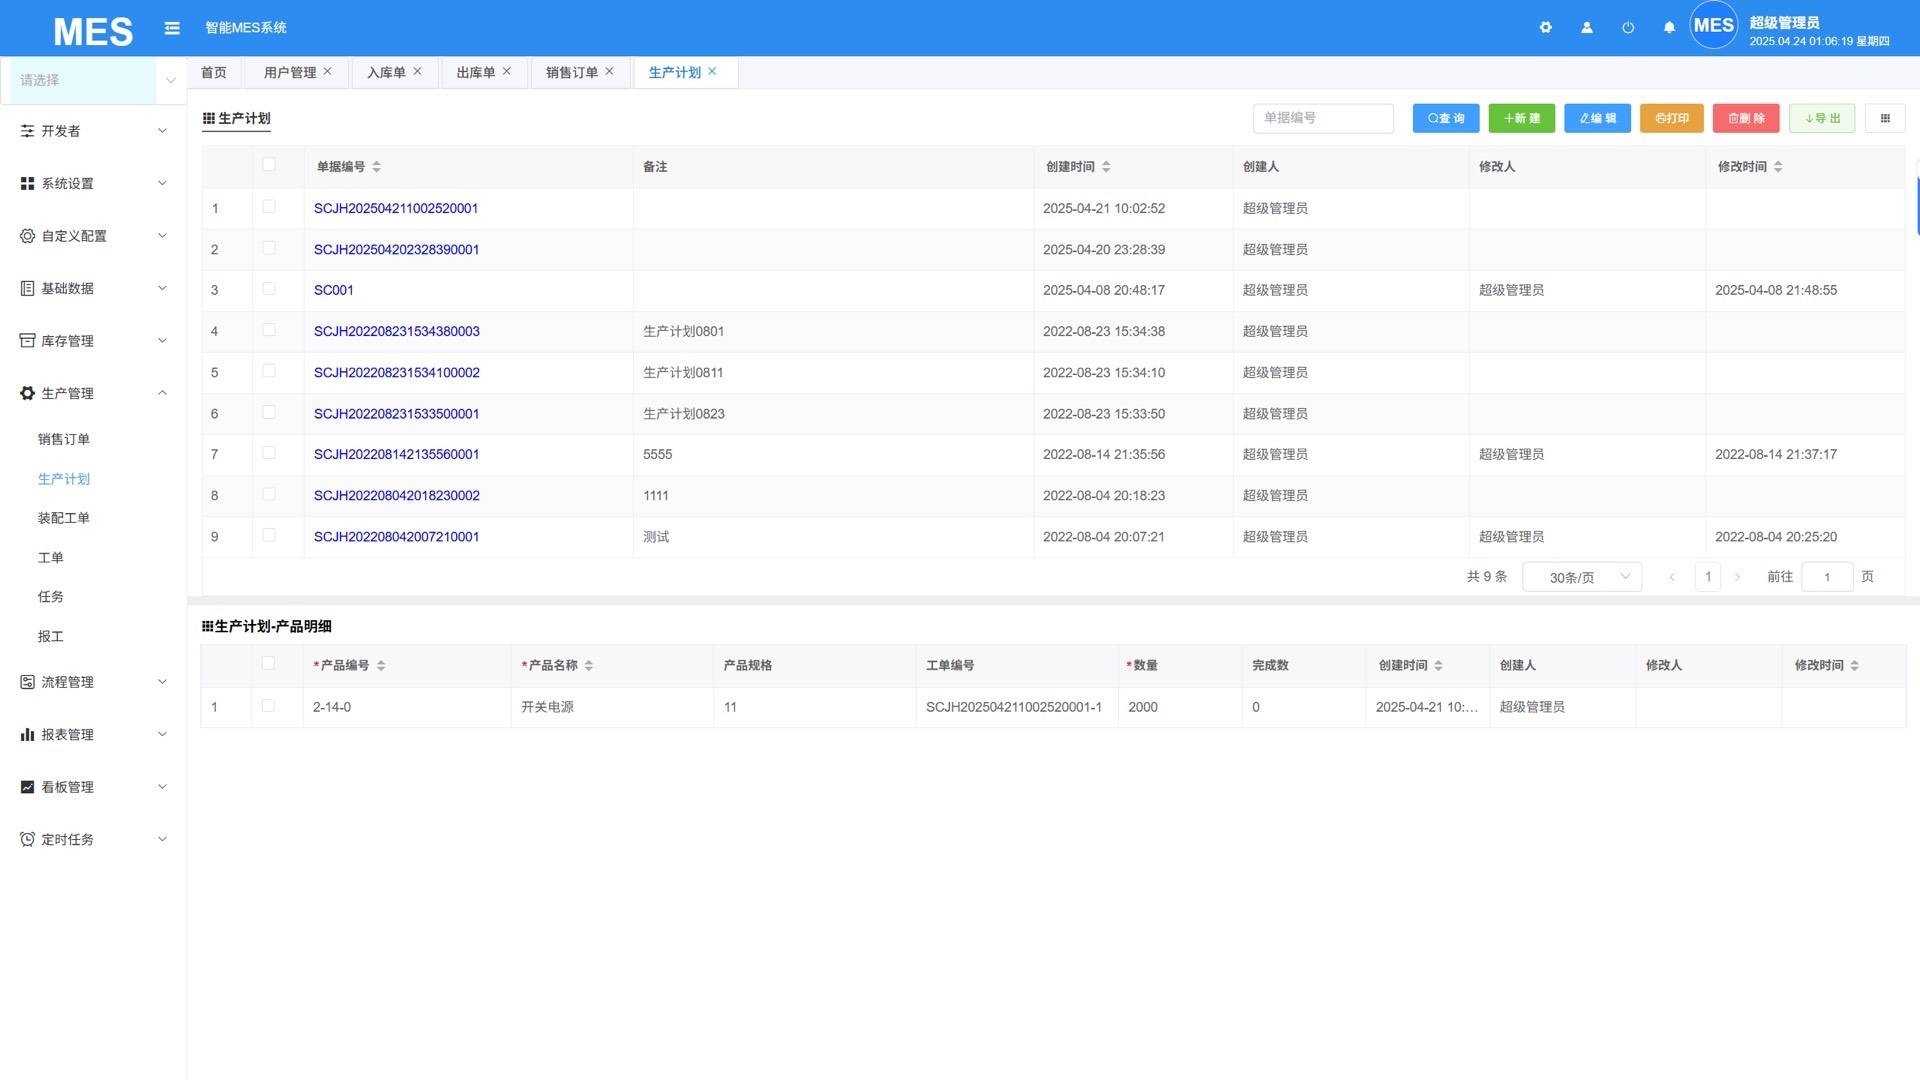This screenshot has height=1080, width=1920.
Task: Sort by 创建时间 column arrows
Action: coord(1105,167)
